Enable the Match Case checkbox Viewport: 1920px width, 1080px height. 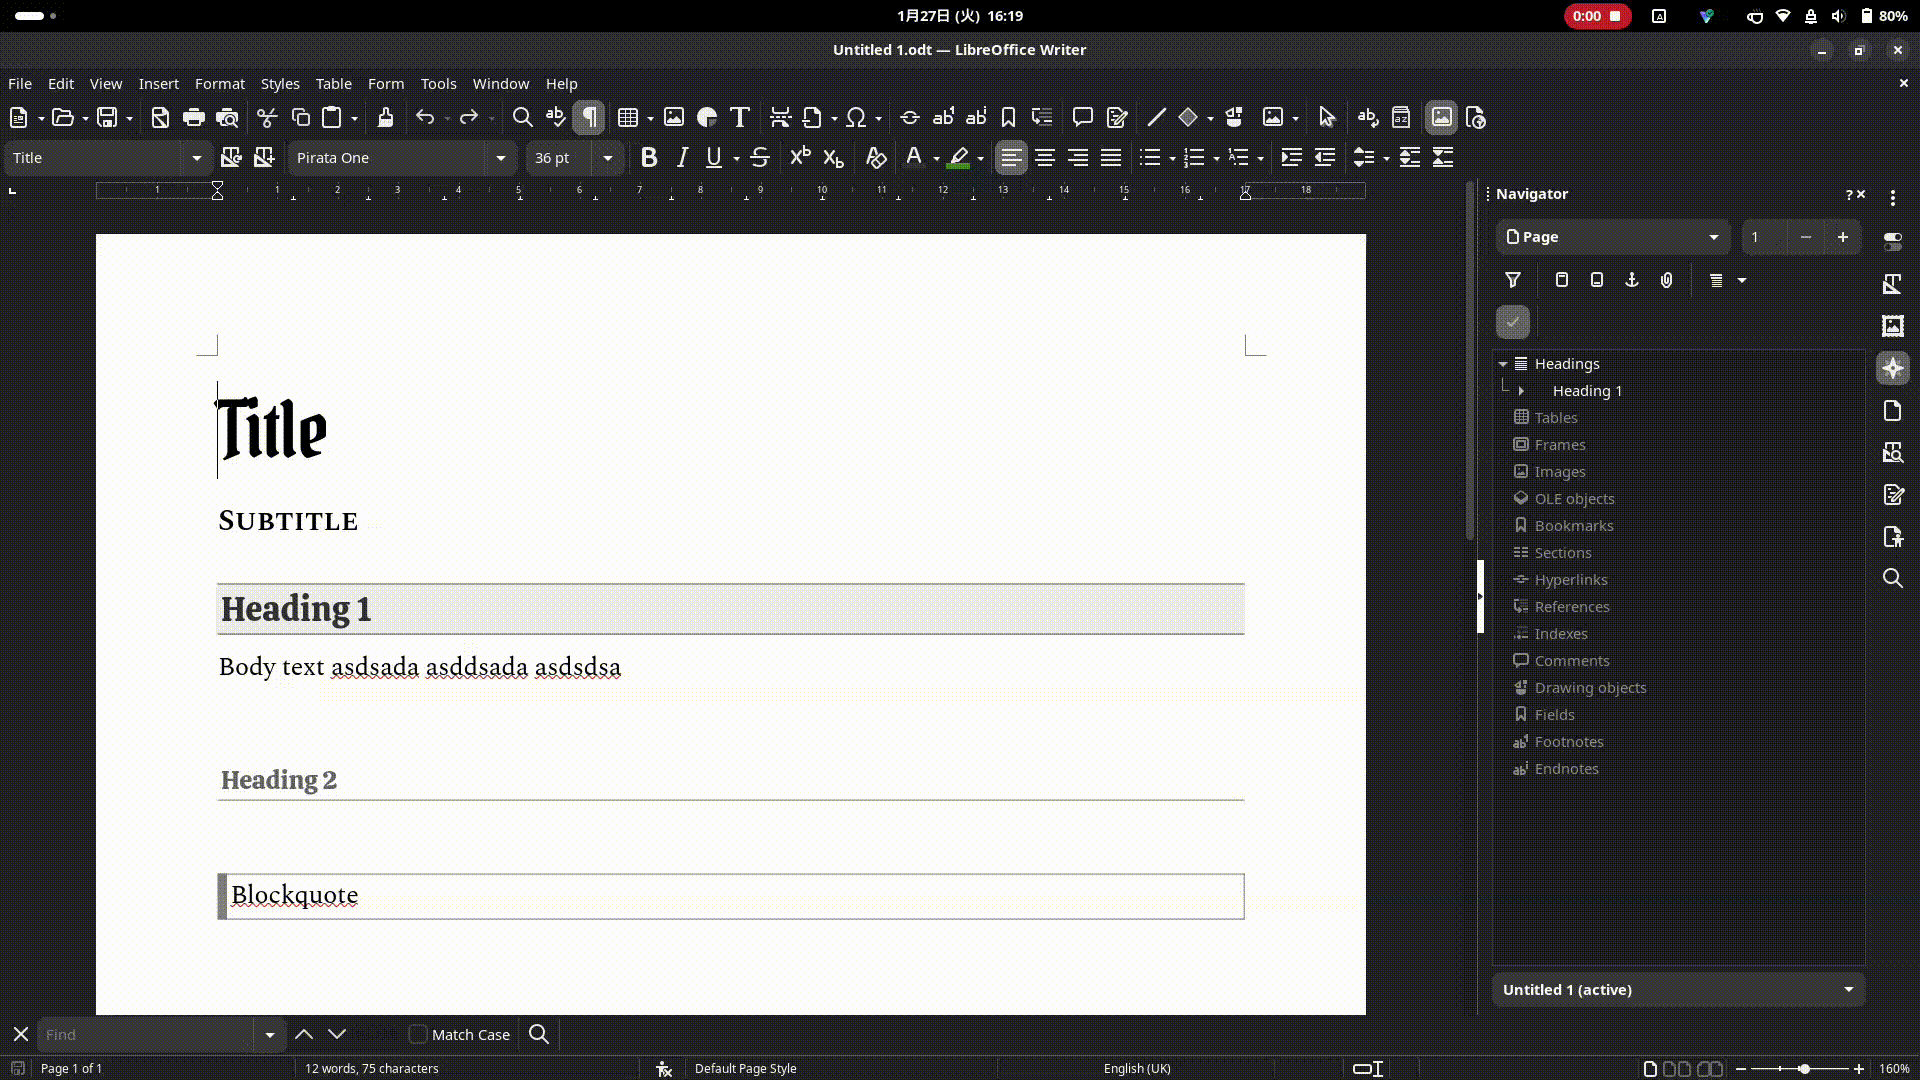419,1034
